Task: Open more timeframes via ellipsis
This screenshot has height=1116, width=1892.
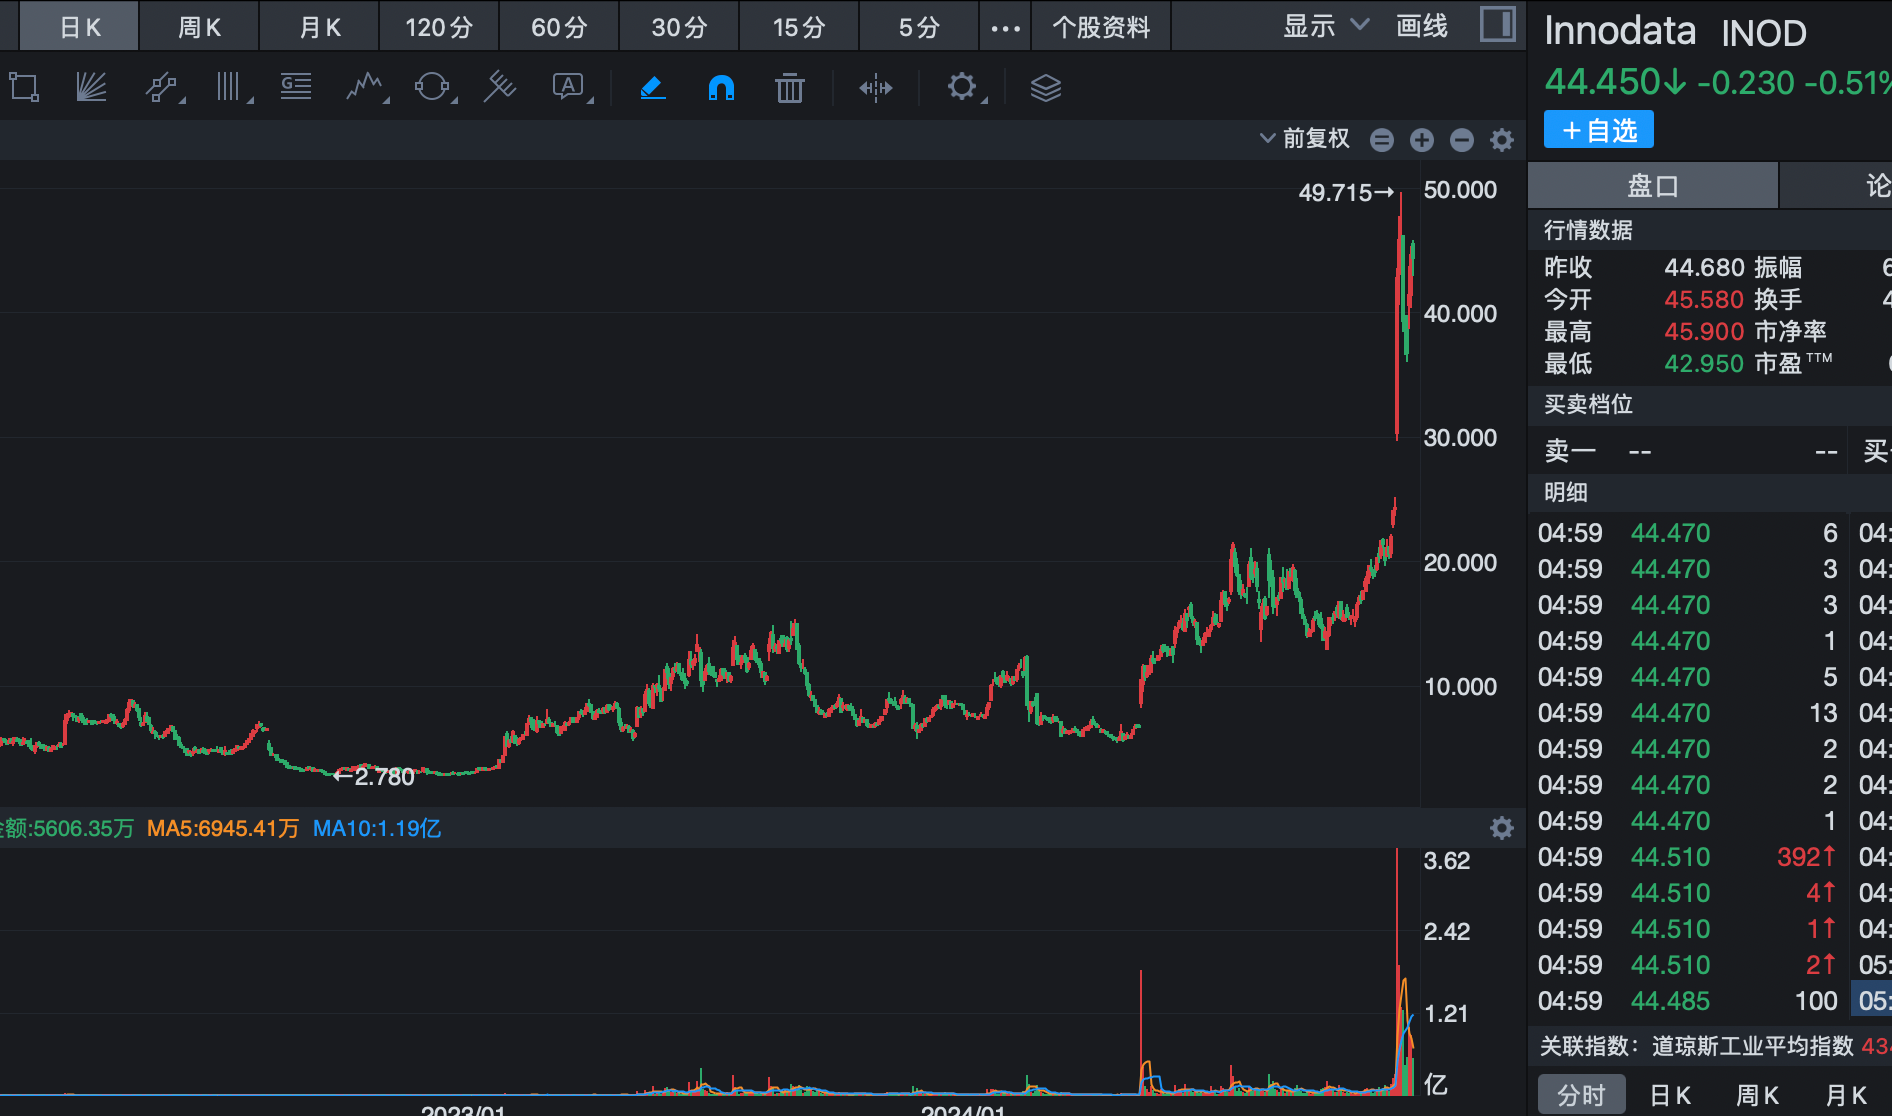Action: click(1005, 27)
